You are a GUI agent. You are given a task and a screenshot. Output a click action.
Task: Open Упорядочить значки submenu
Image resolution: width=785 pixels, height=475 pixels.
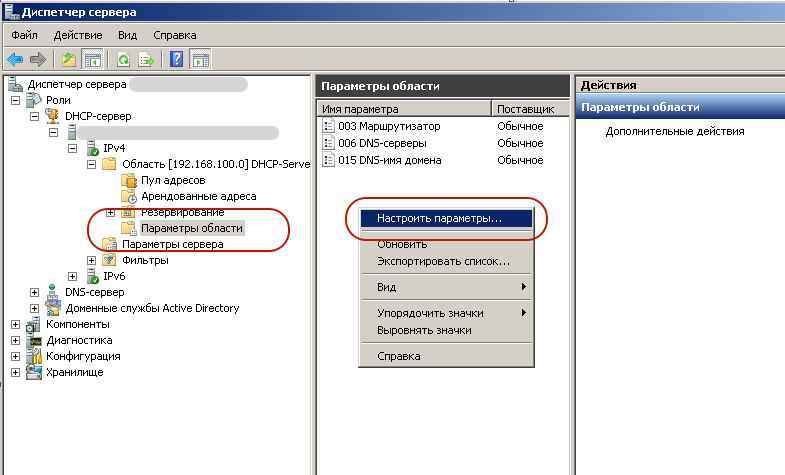pos(446,313)
